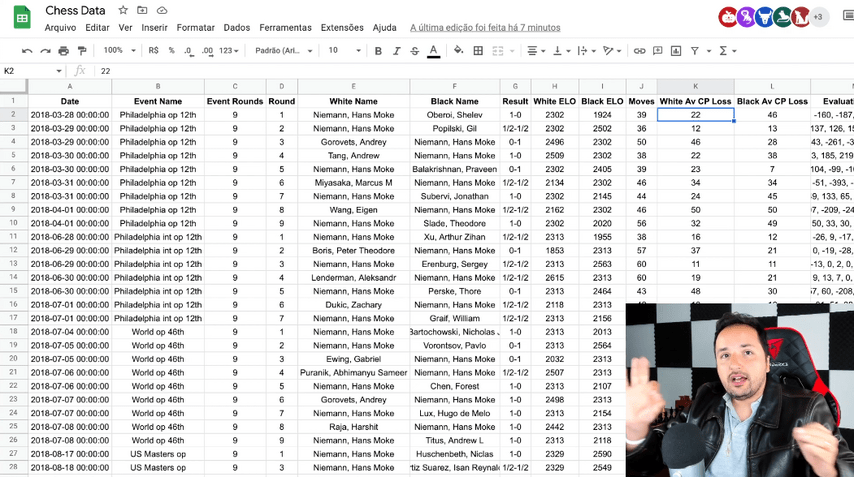Click the +3 more collaborators badge
Viewport: 854px width, 477px height.
[819, 17]
